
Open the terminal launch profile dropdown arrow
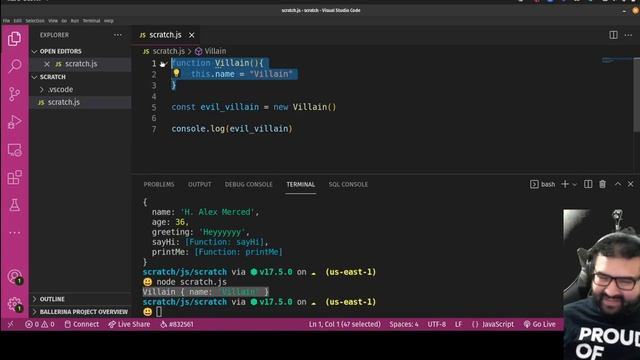pyautogui.click(x=574, y=184)
